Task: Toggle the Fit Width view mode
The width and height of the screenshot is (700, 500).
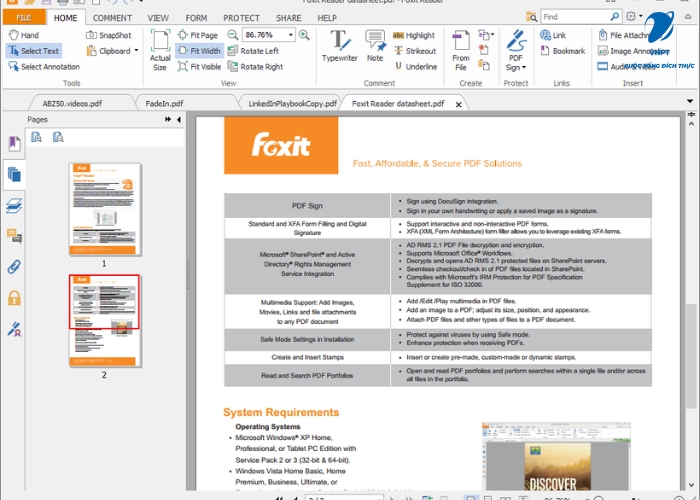Action: 199,51
